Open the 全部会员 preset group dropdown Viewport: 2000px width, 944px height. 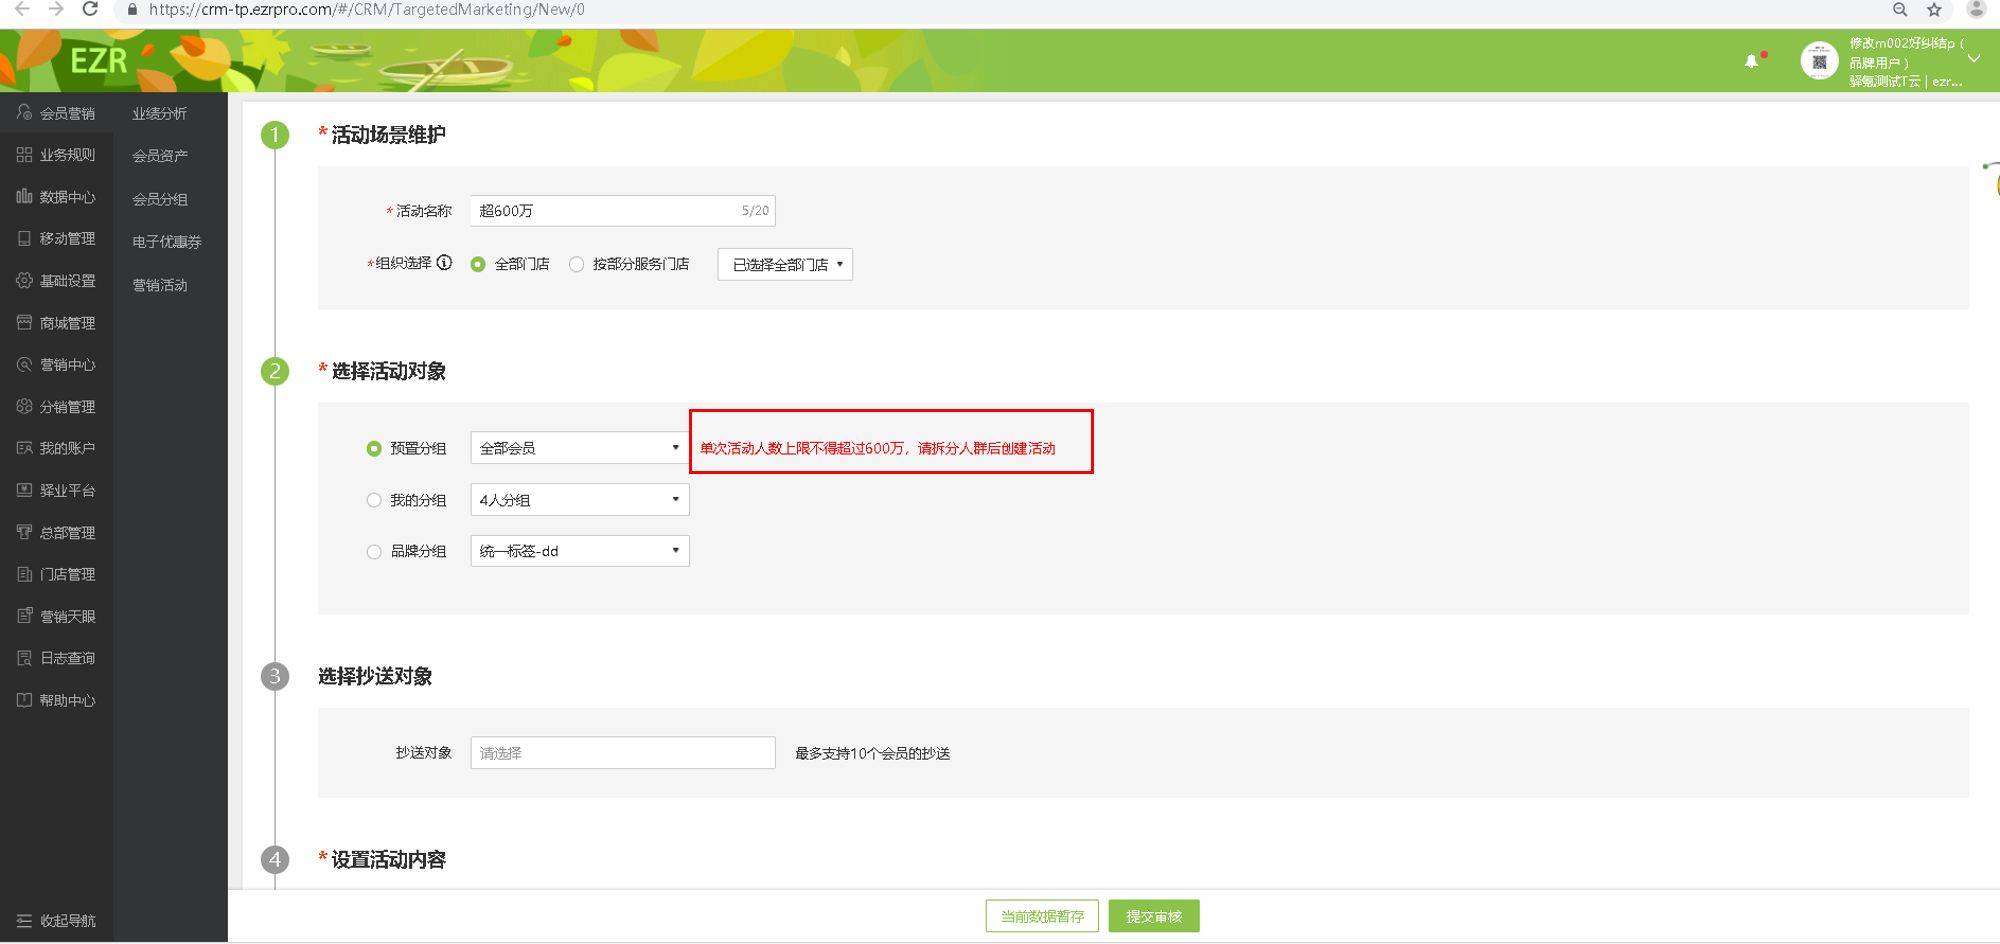tap(580, 448)
